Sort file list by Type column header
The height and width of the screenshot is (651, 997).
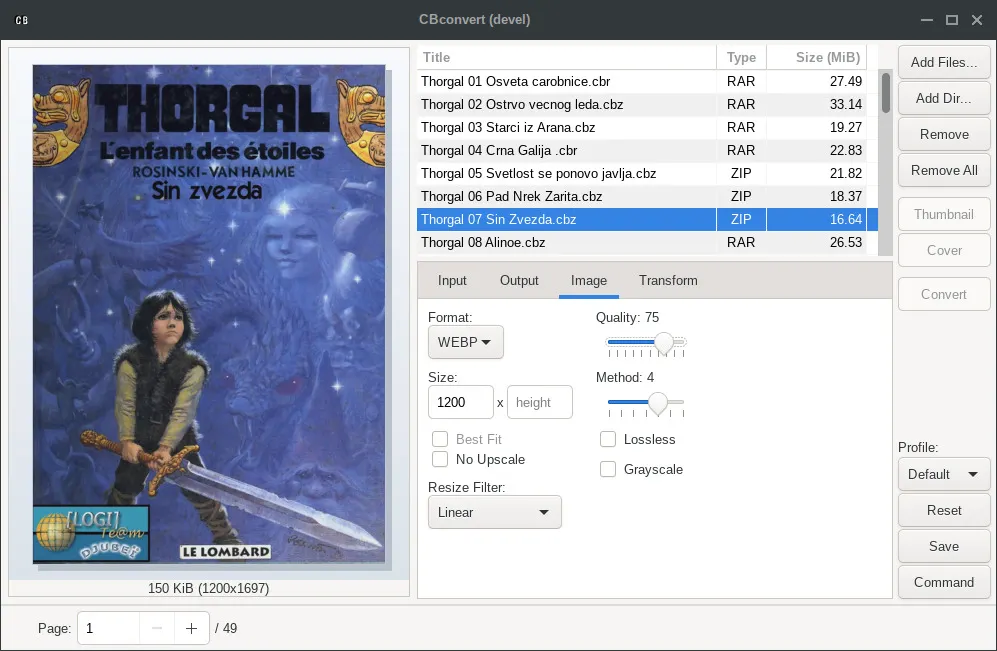(741, 57)
